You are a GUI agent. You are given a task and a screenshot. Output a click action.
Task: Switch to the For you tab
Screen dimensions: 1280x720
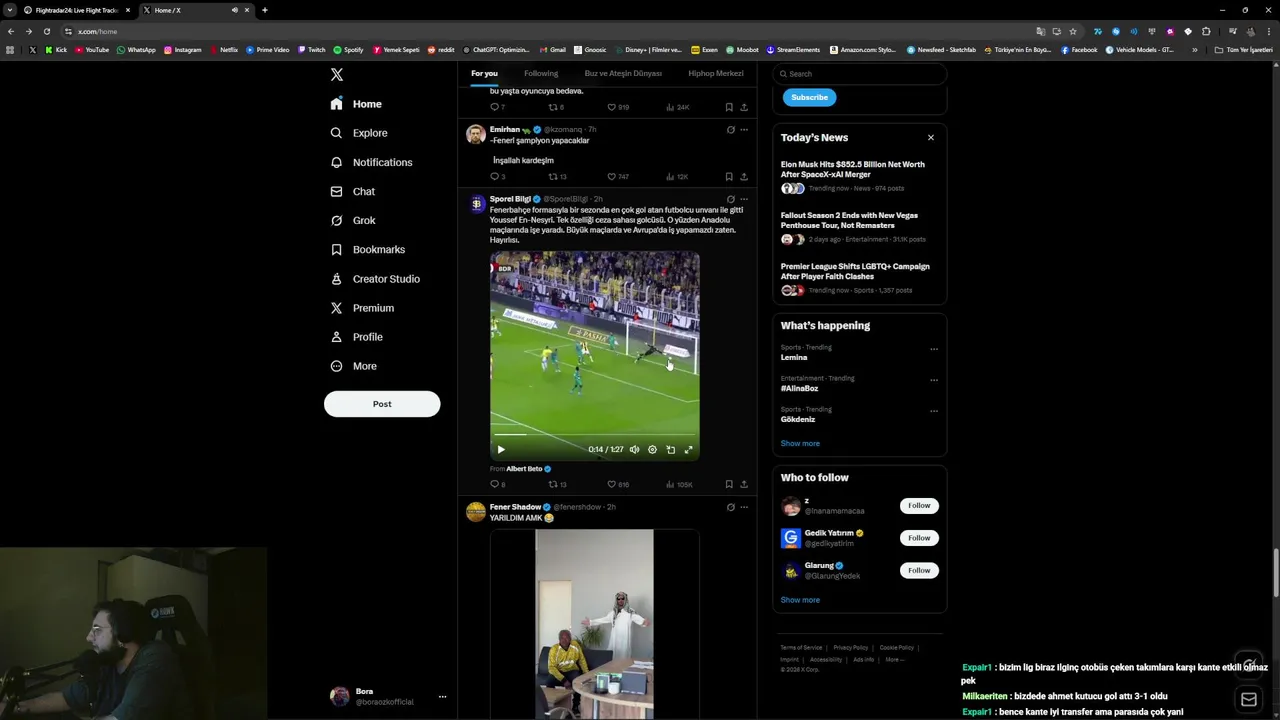tap(484, 73)
